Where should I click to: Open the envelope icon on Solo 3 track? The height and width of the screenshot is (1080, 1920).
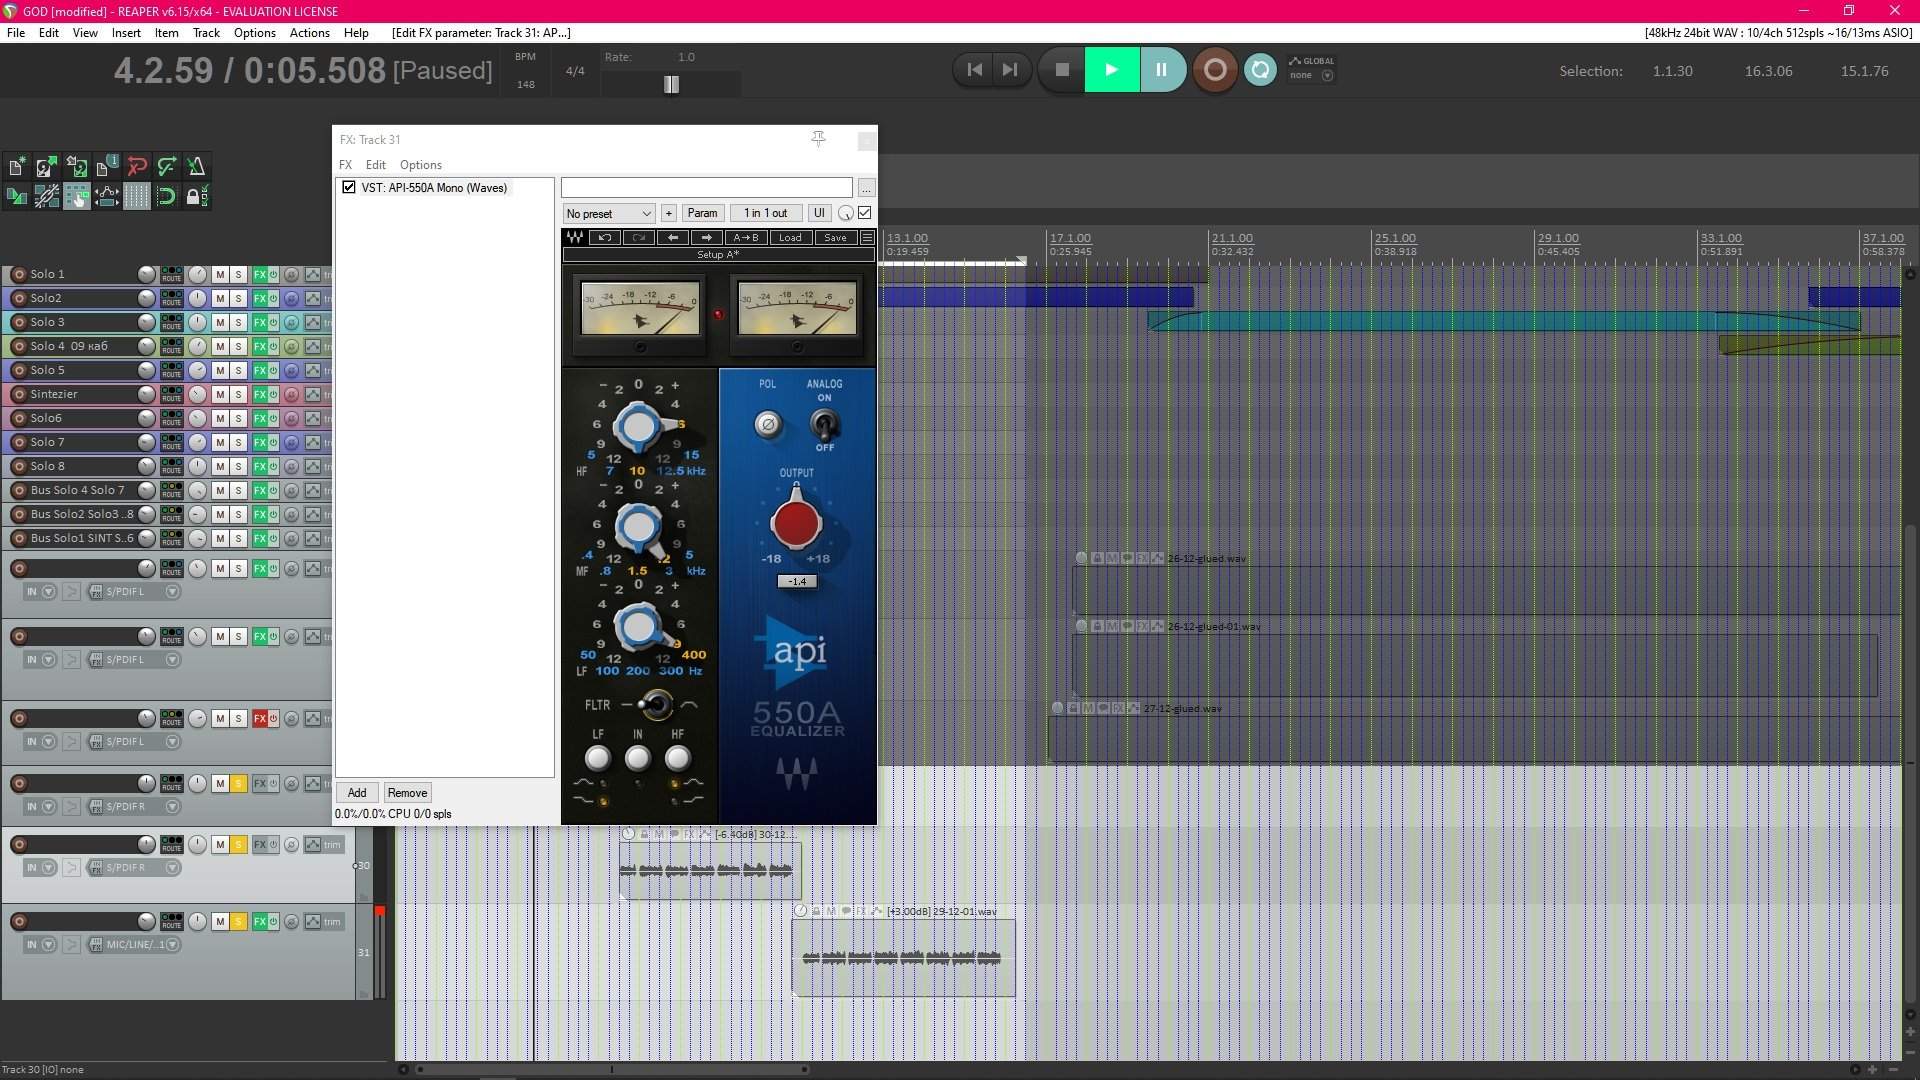point(313,322)
